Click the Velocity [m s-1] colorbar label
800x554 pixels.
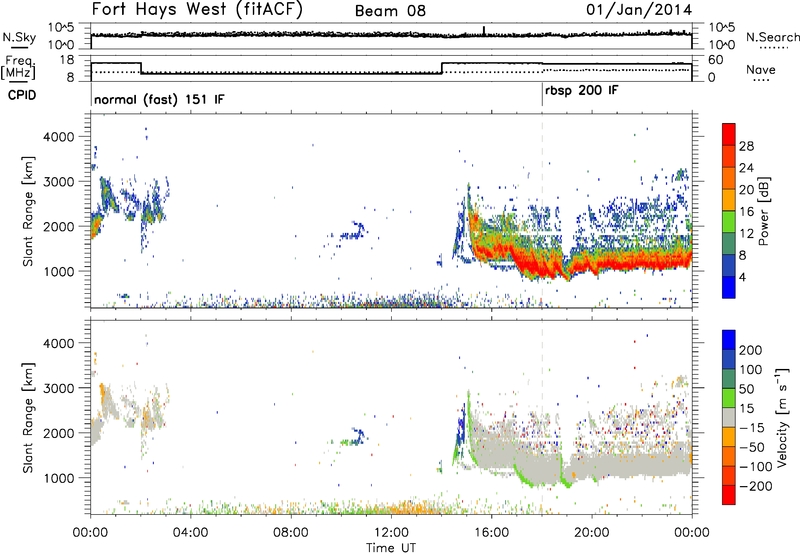(782, 417)
